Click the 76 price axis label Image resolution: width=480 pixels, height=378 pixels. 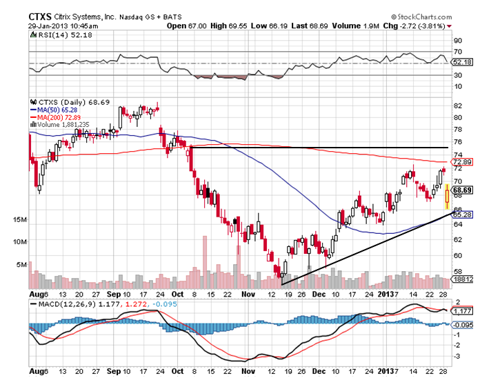click(x=458, y=142)
